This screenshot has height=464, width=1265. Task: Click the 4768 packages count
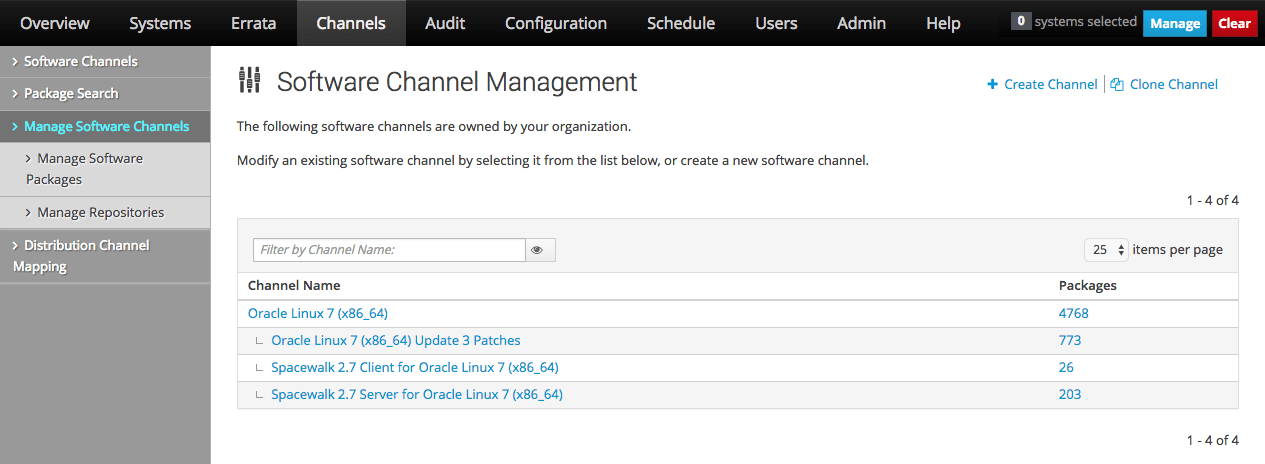pyautogui.click(x=1074, y=313)
